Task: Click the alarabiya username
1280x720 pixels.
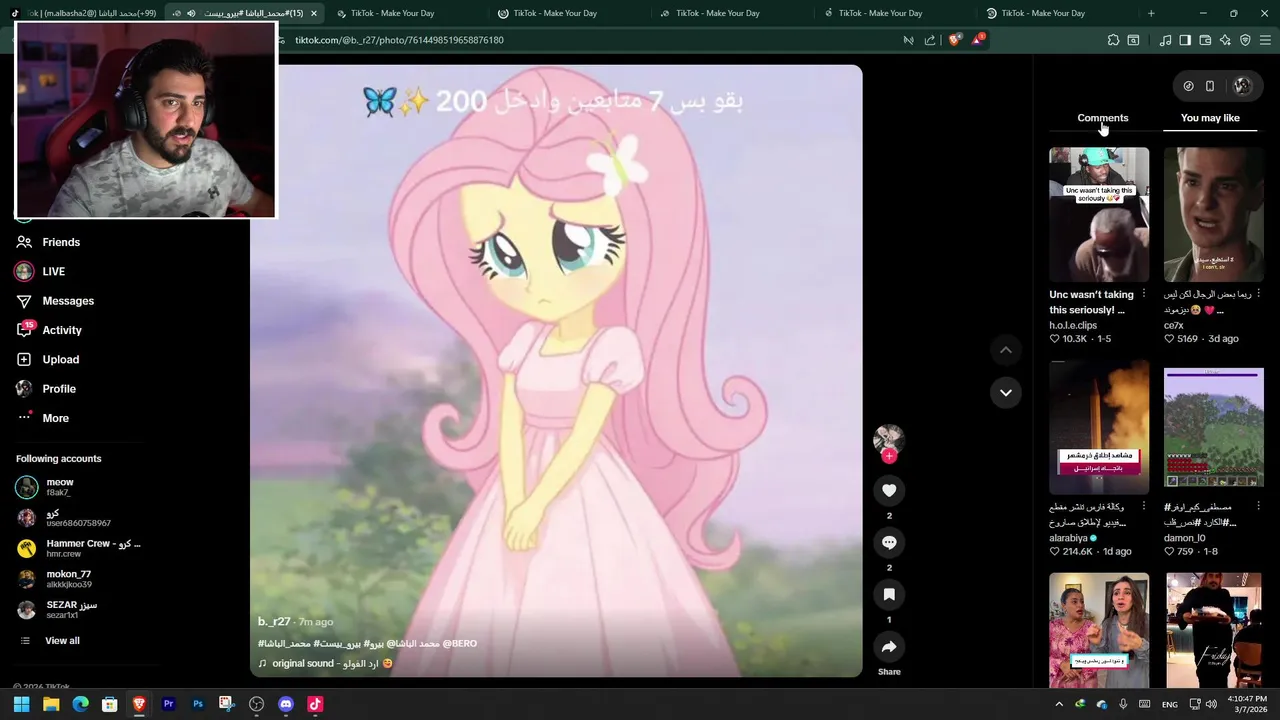Action: 1068,538
